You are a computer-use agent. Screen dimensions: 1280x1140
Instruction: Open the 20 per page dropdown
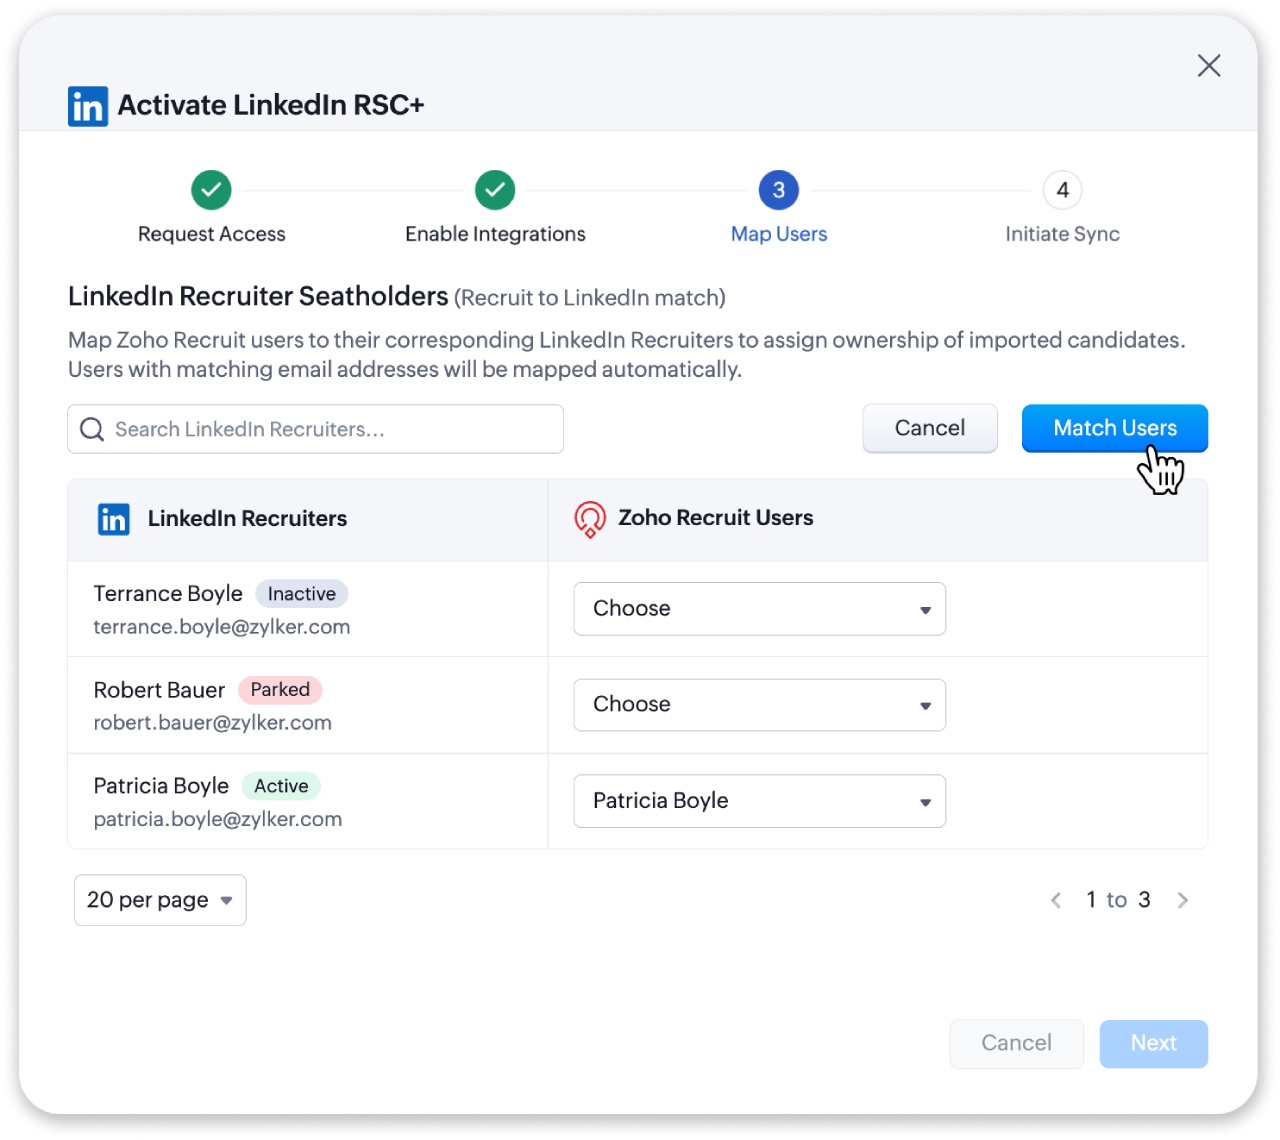click(160, 900)
